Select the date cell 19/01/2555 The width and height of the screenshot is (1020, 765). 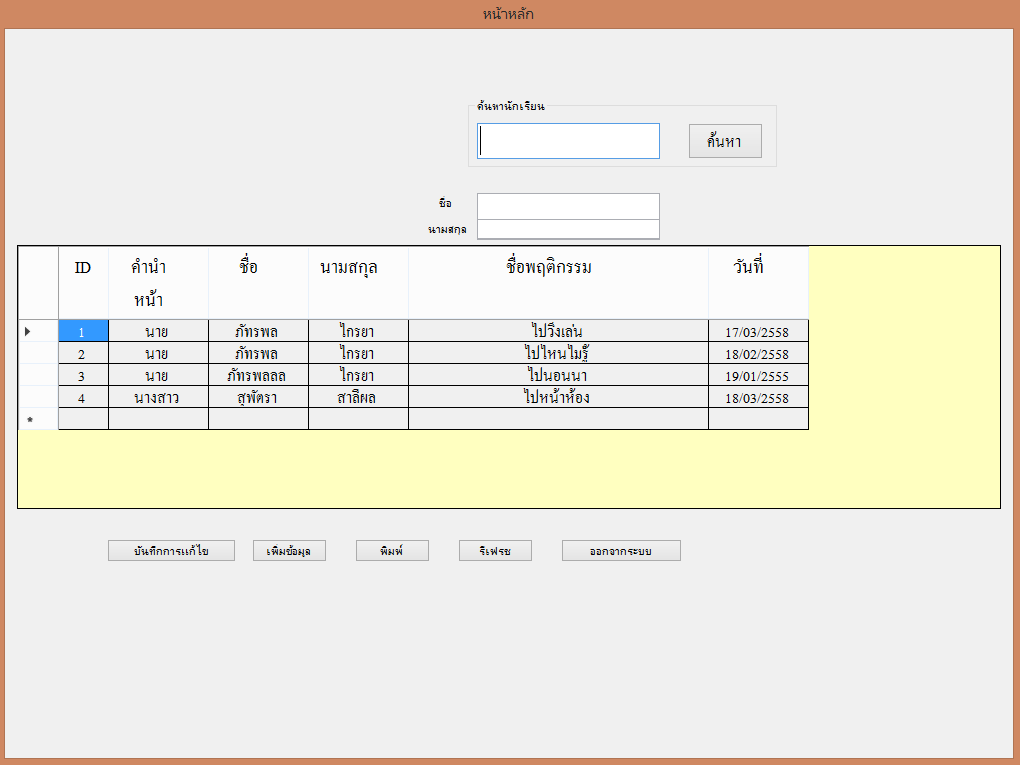tap(758, 375)
